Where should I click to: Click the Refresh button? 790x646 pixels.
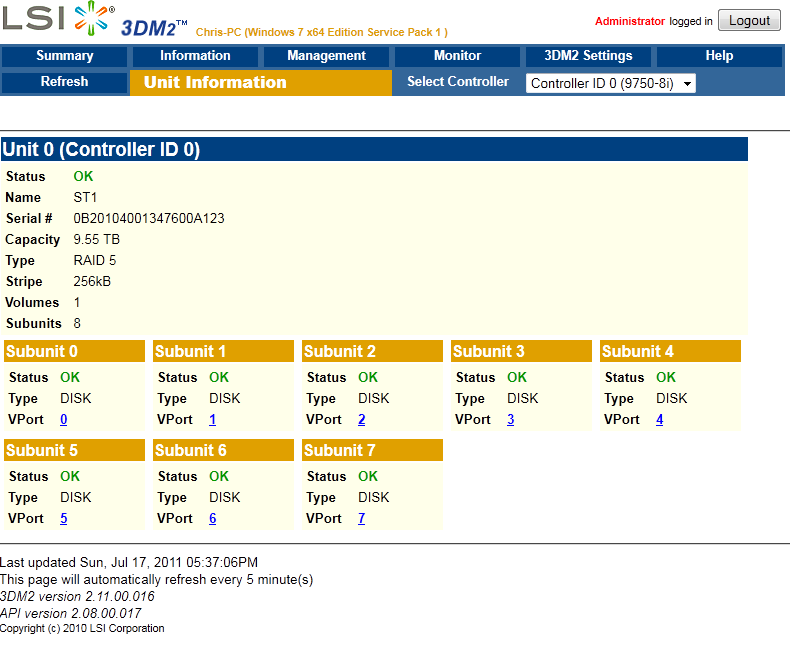point(64,82)
